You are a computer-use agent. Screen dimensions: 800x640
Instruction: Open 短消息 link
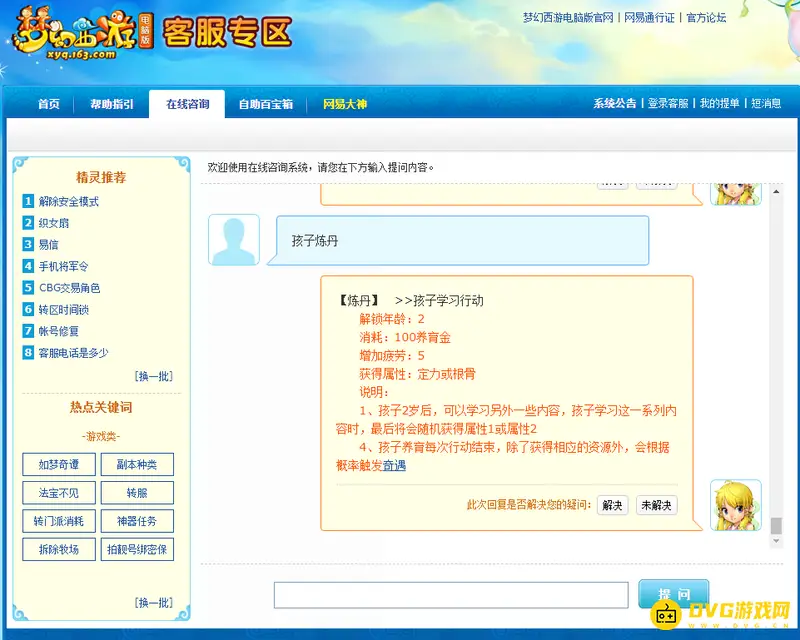pos(766,103)
